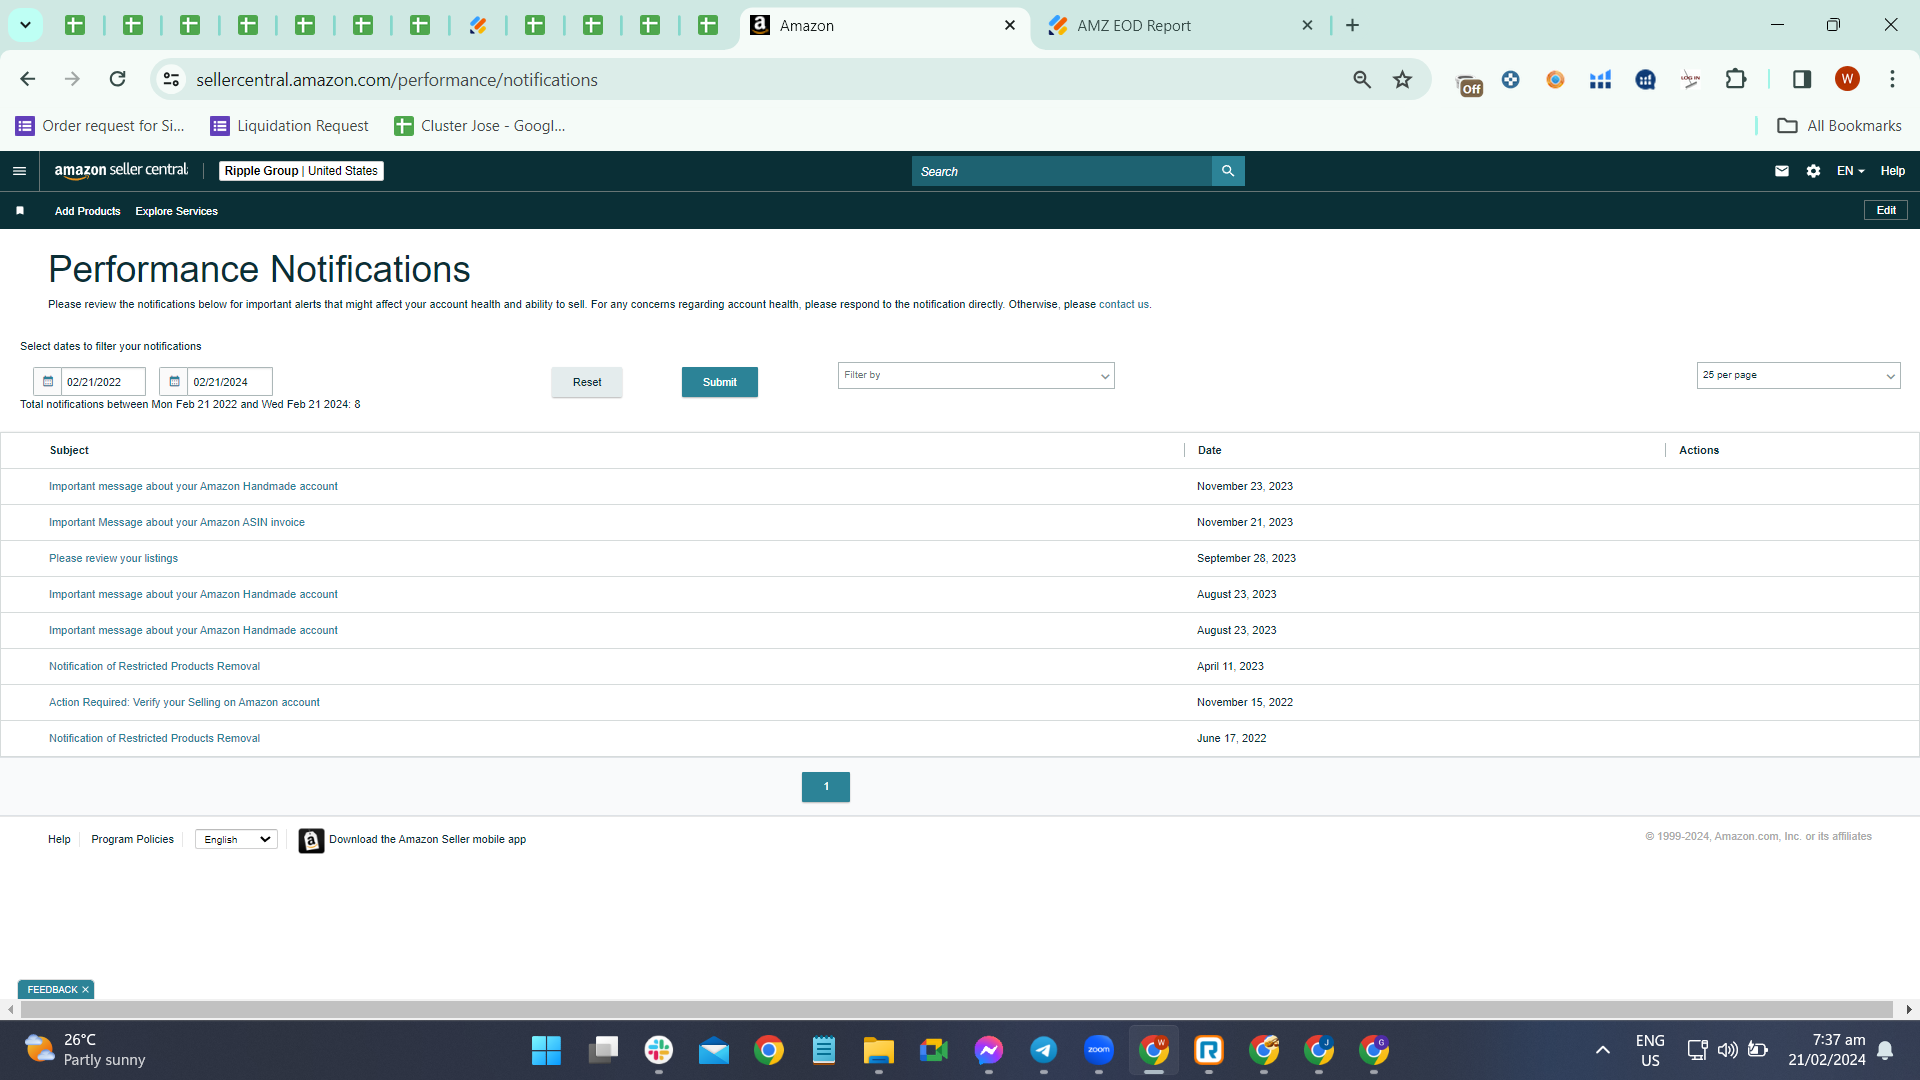Close the FEEDBACK tab
The image size is (1920, 1080).
[x=85, y=990]
